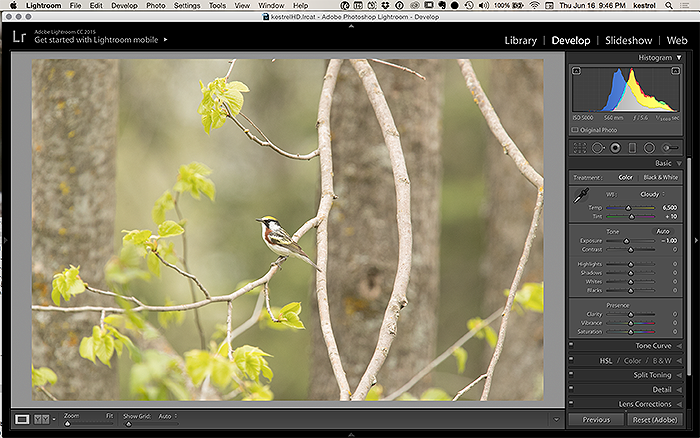Viewport: 700px width, 438px height.
Task: Expand the HSL panel triangle
Action: [679, 361]
